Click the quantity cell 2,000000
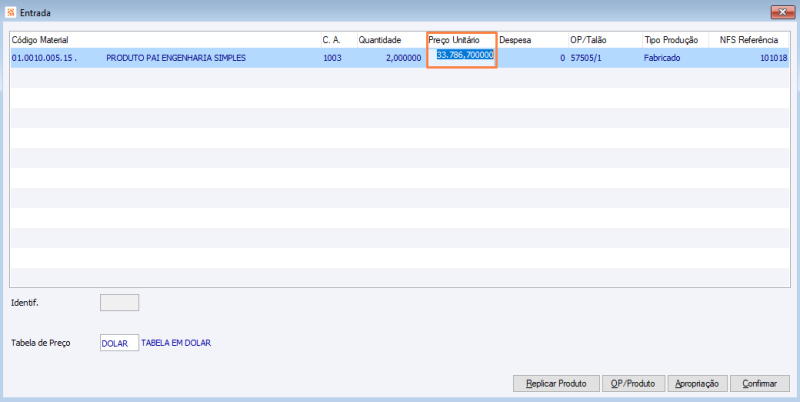The height and width of the screenshot is (402, 800). (403, 58)
